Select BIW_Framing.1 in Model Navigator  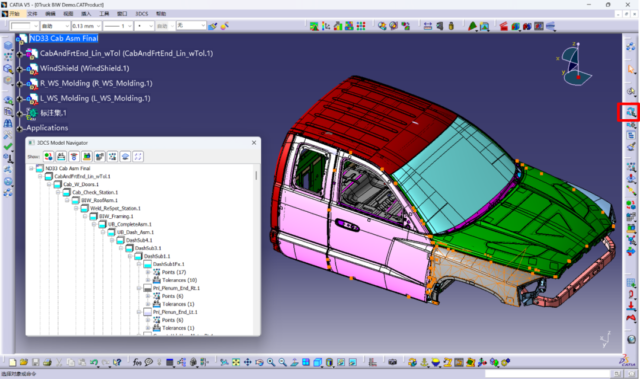(116, 216)
